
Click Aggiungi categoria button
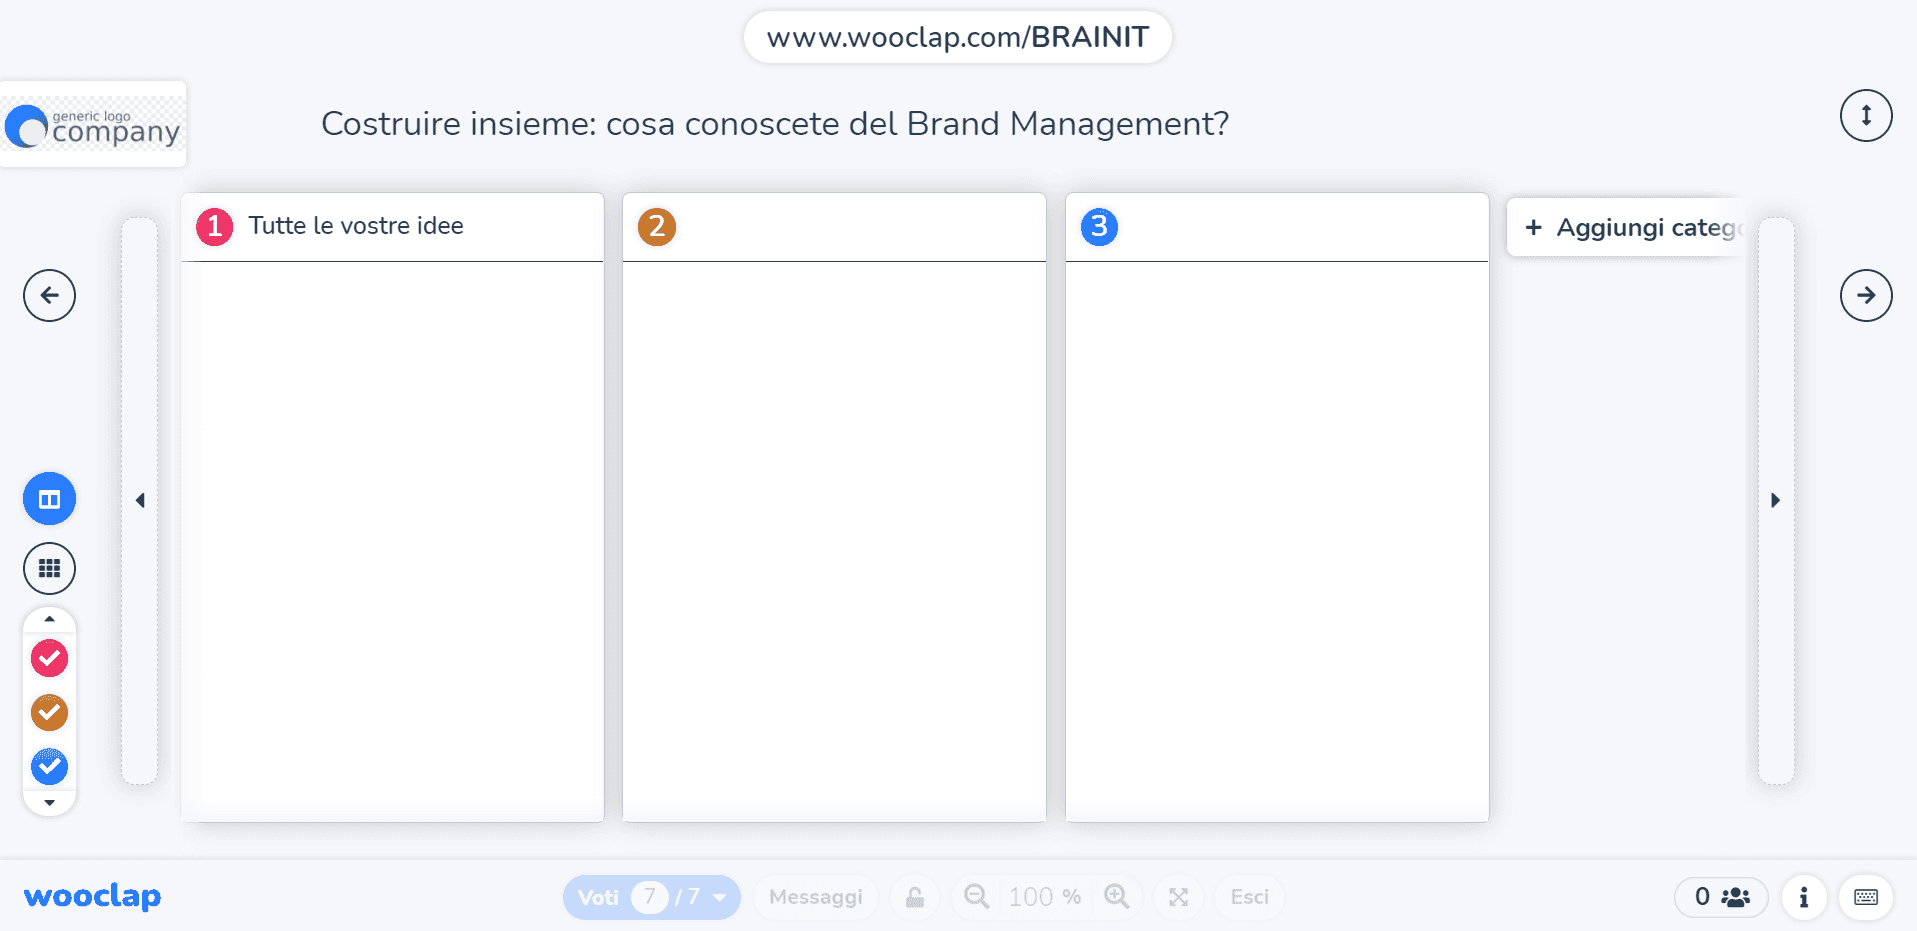click(1628, 227)
